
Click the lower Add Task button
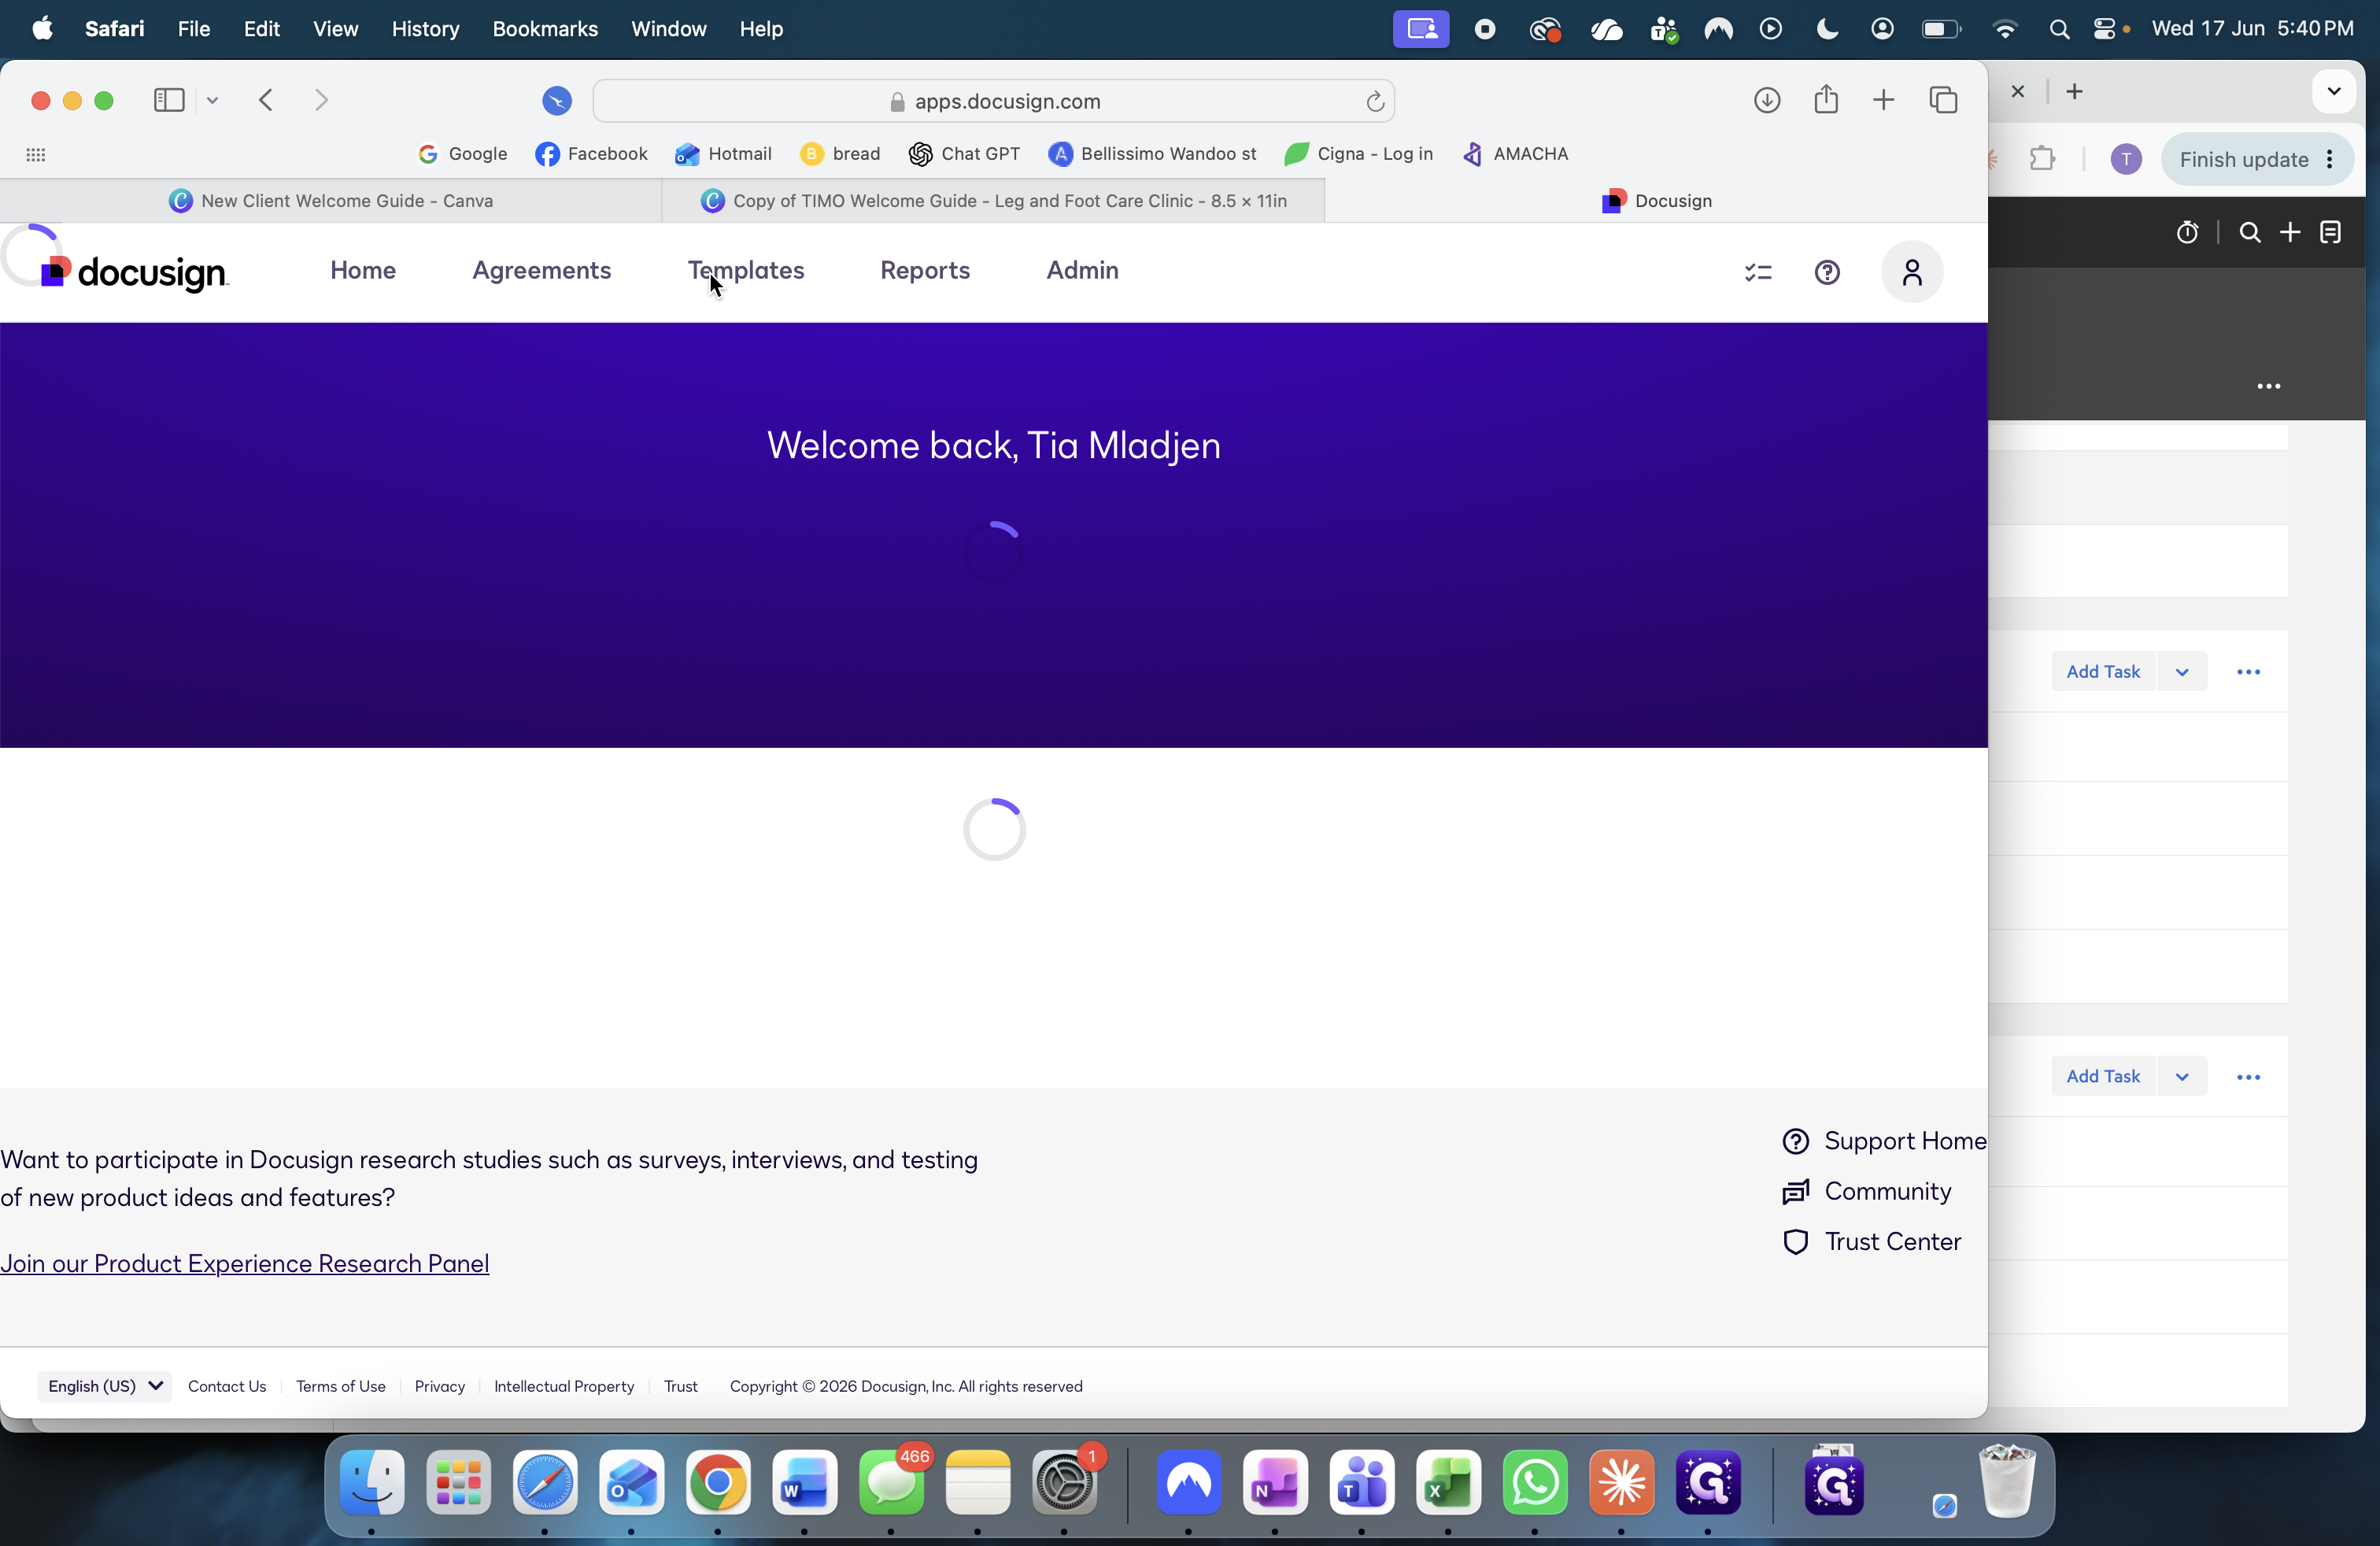coord(2103,1076)
